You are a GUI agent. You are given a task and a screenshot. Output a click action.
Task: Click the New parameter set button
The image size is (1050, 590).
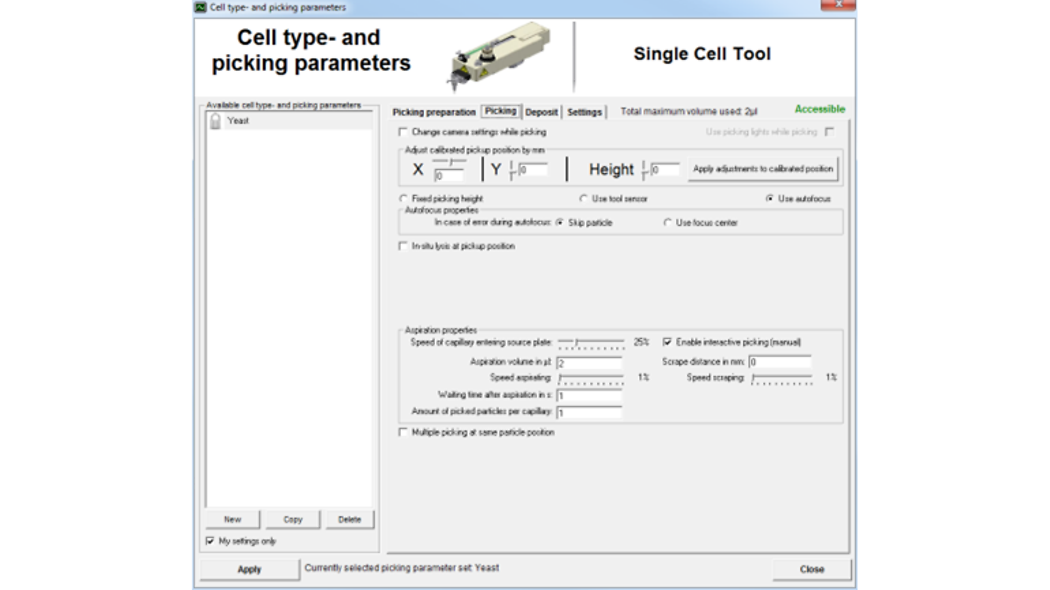[232, 520]
